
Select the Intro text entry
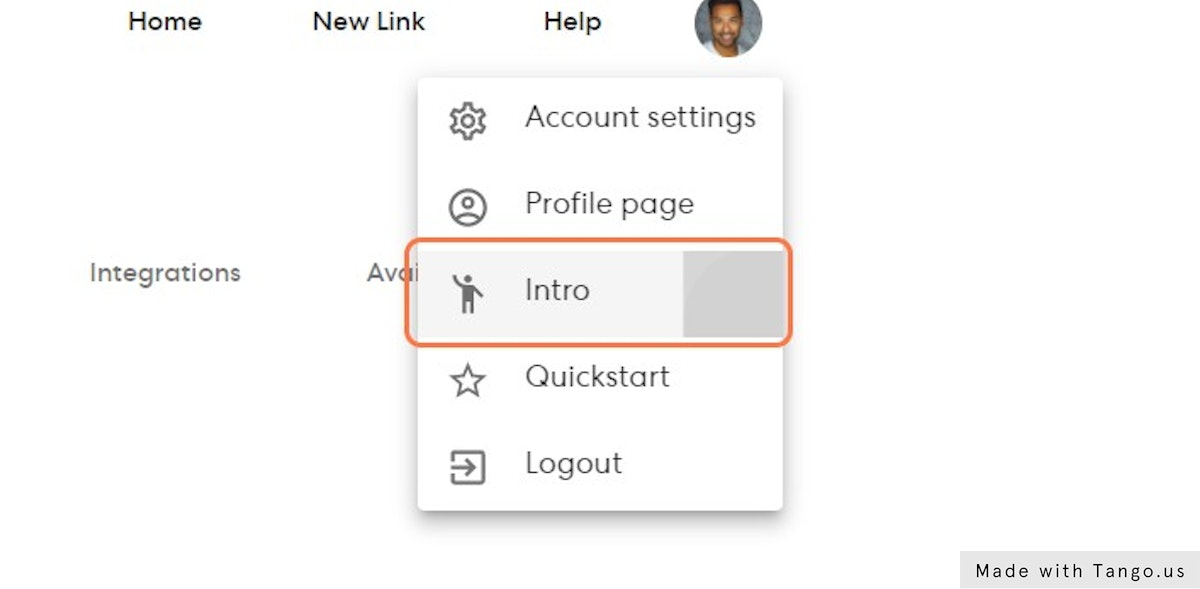click(x=557, y=291)
